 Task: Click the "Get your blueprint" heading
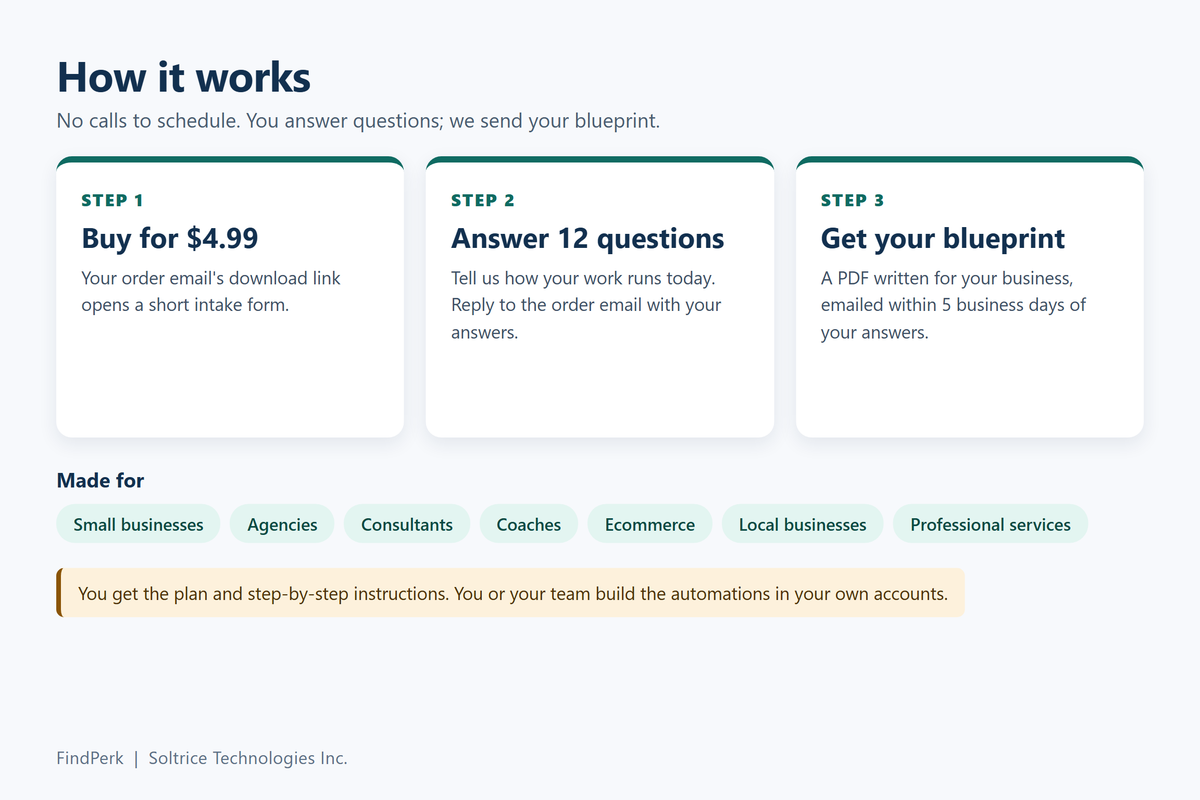[943, 238]
